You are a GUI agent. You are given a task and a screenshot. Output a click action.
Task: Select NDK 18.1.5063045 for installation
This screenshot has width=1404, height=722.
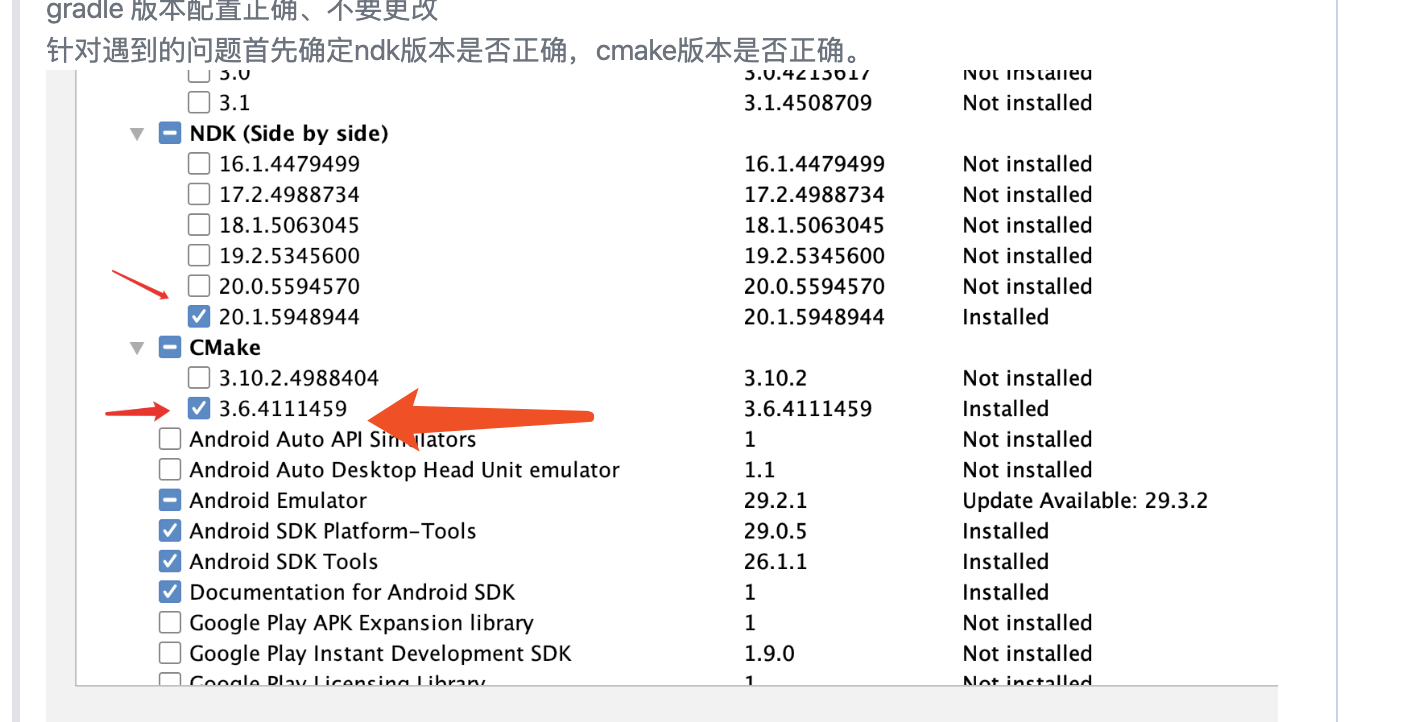tap(198, 224)
